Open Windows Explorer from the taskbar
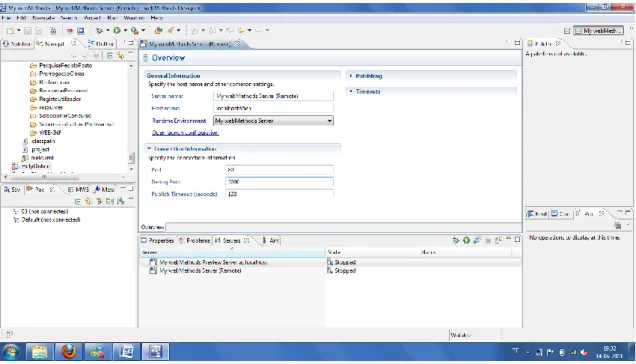This screenshot has width=636, height=364. pyautogui.click(x=39, y=351)
